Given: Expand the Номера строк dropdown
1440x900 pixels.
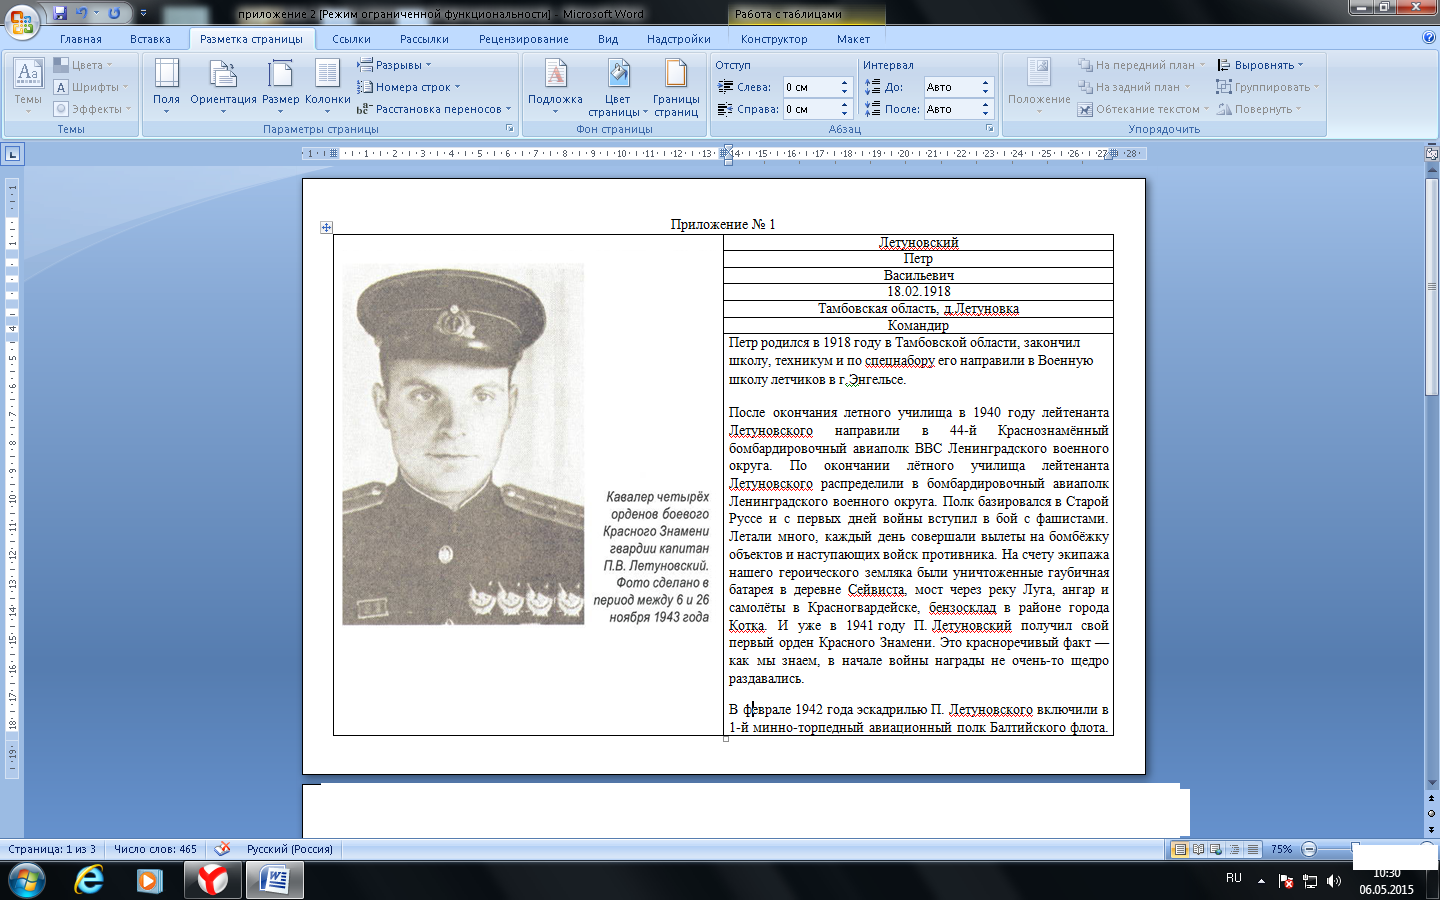Looking at the screenshot, I should pyautogui.click(x=408, y=87).
